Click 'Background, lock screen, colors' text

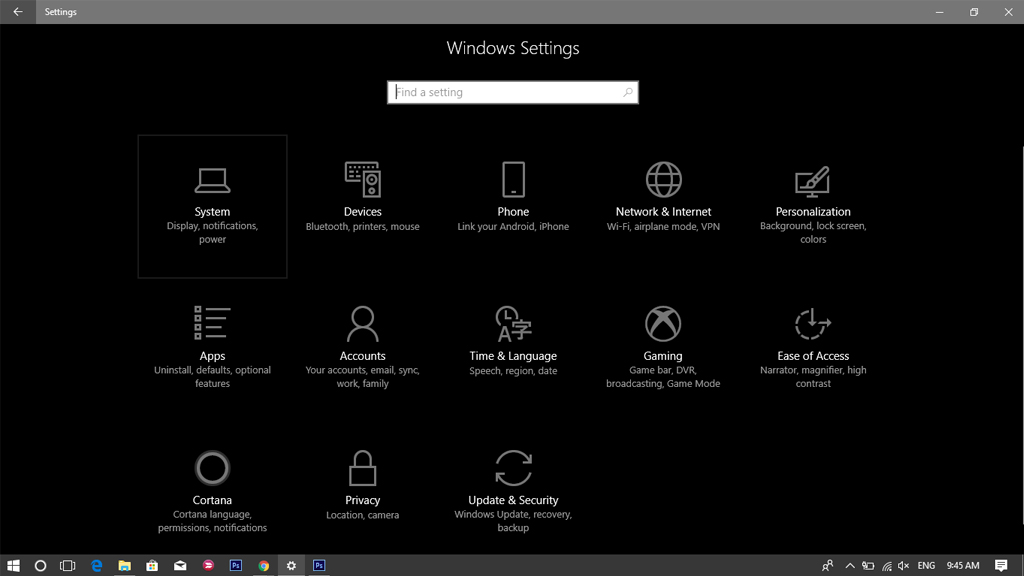pyautogui.click(x=813, y=232)
